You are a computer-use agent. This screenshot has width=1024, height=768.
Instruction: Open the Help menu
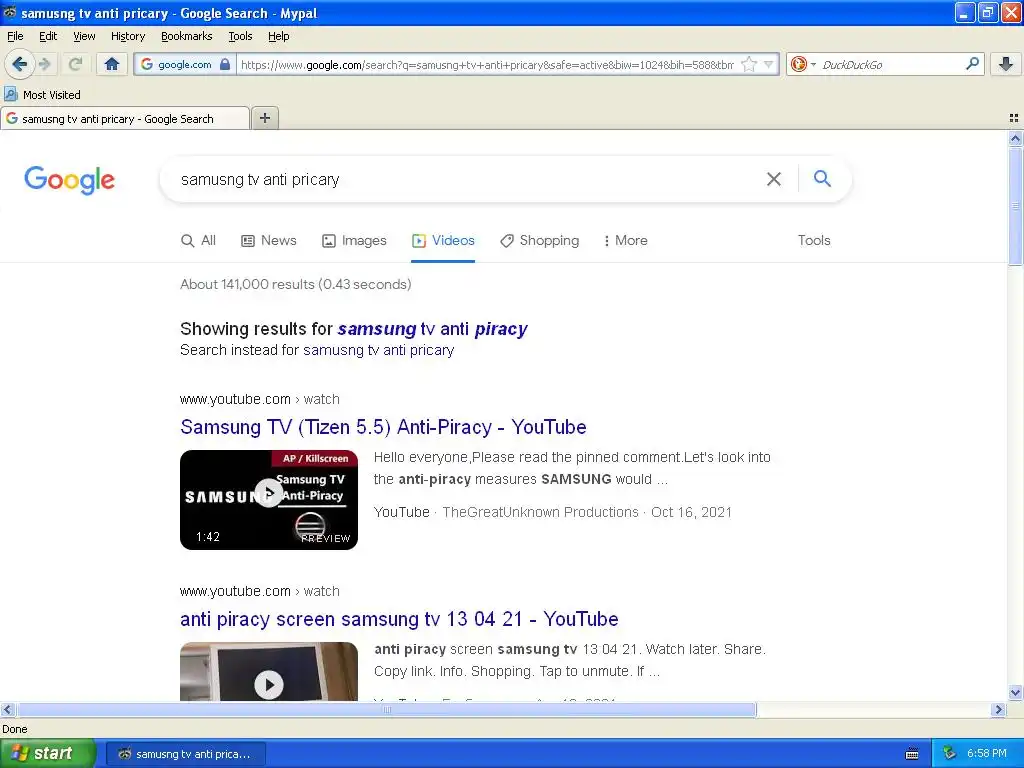pyautogui.click(x=278, y=36)
